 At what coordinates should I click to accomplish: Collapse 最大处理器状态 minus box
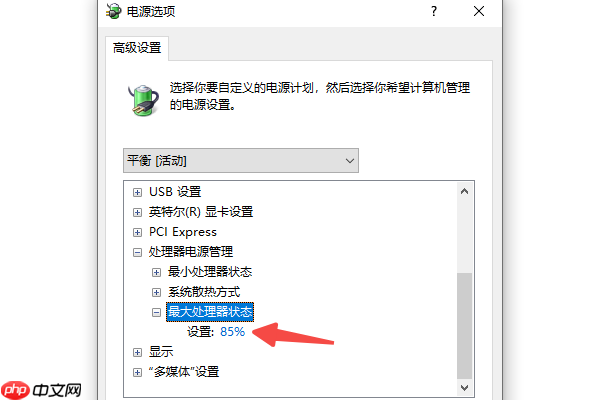pyautogui.click(x=156, y=312)
